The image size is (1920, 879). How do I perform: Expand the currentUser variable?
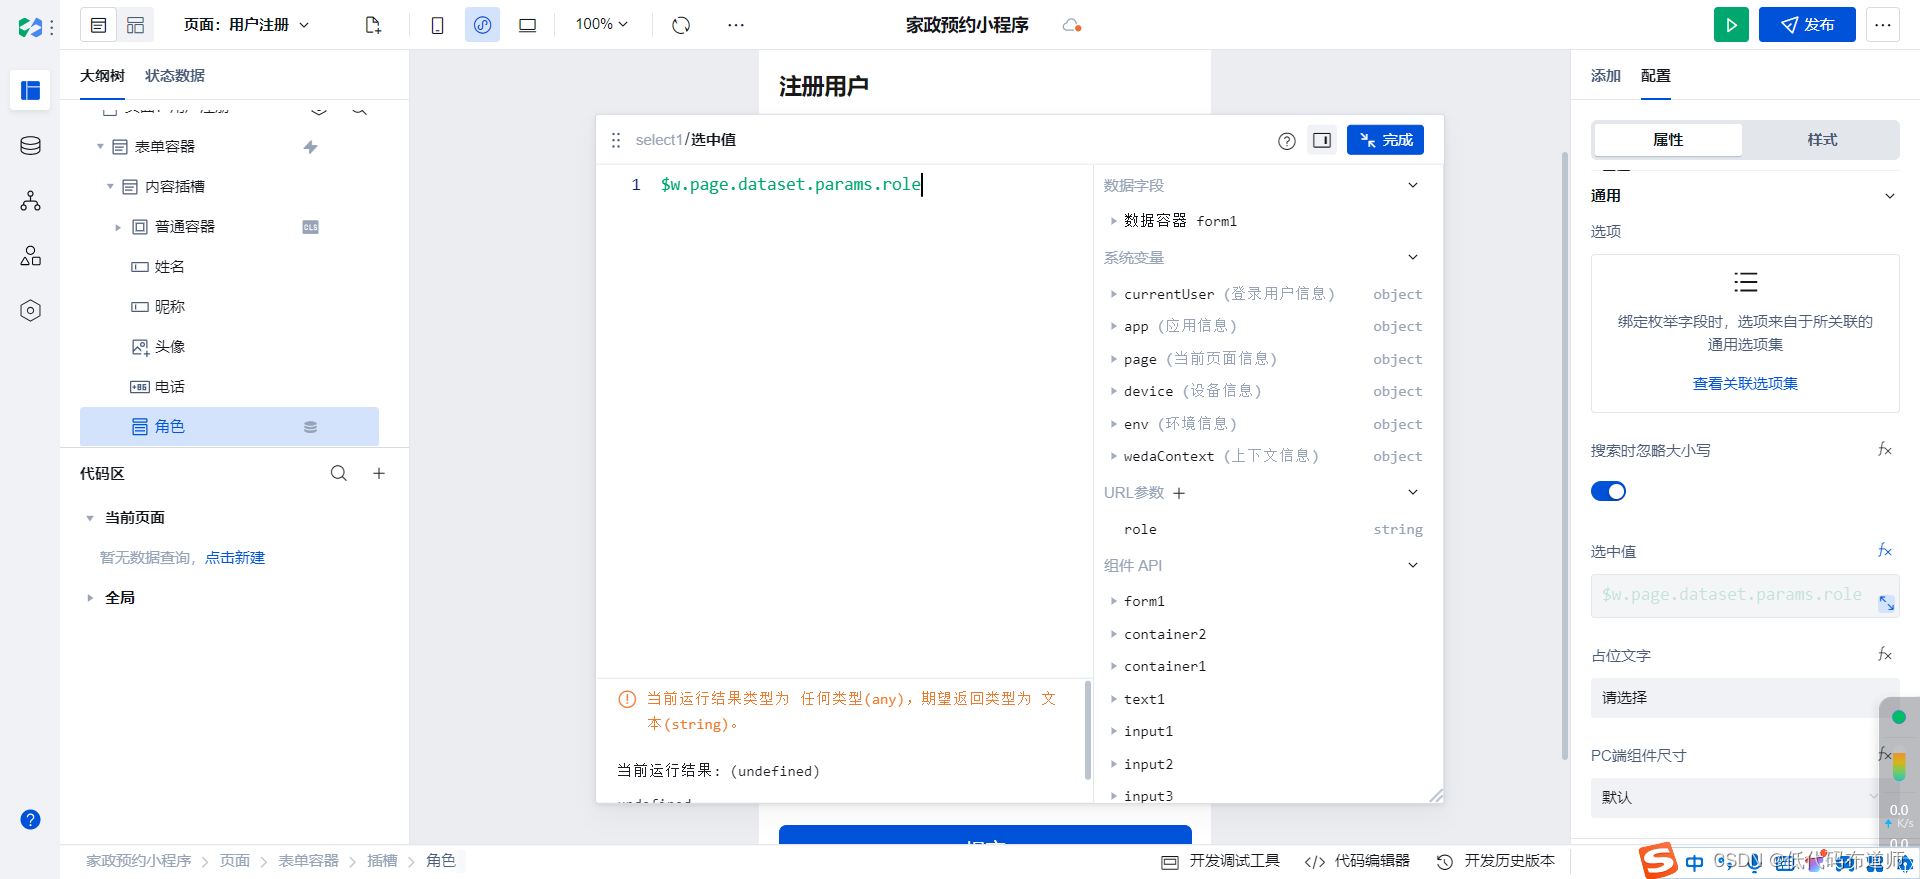point(1113,294)
